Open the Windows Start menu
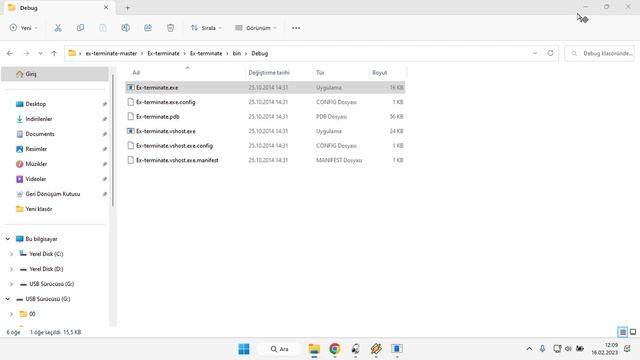The width and height of the screenshot is (640, 360). pos(244,349)
